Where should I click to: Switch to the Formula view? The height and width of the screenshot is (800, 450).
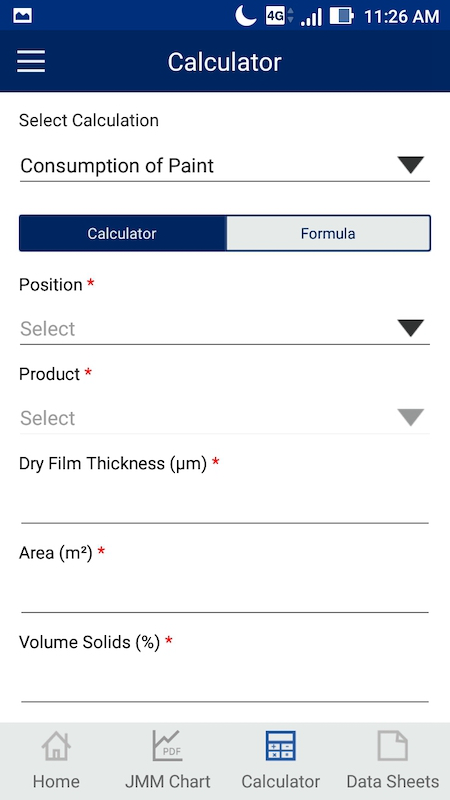(328, 233)
